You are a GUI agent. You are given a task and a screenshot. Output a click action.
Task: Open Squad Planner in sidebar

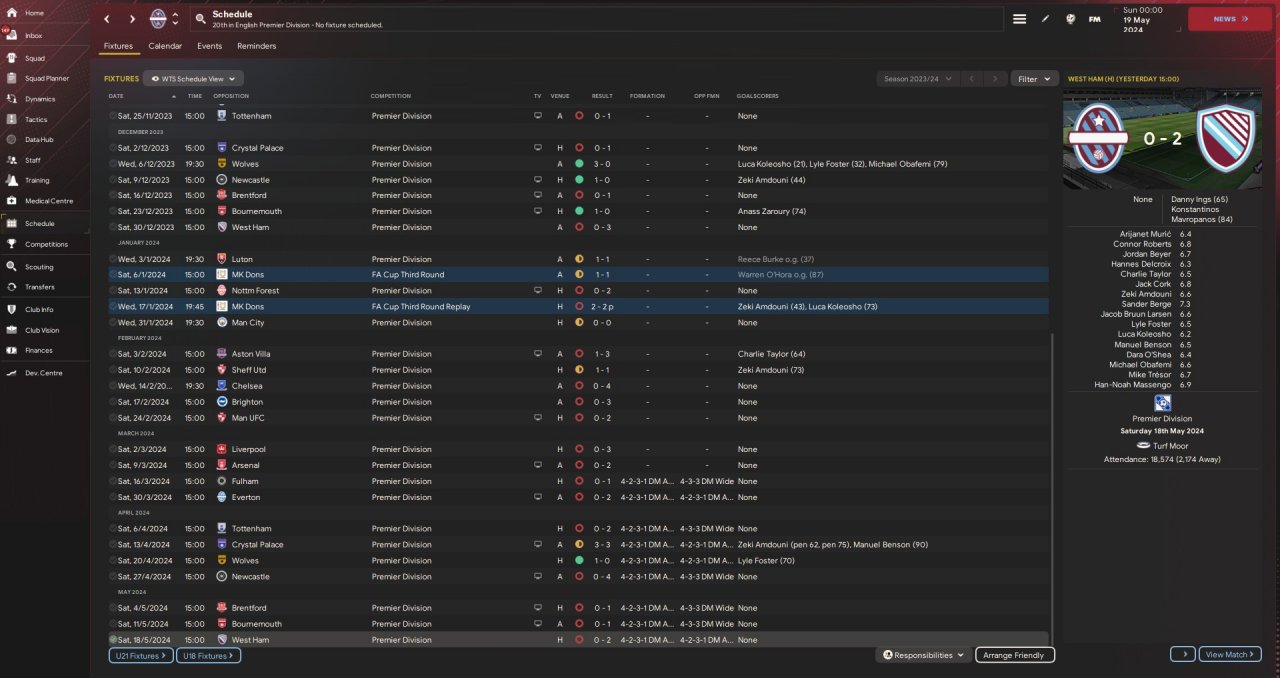click(x=46, y=78)
